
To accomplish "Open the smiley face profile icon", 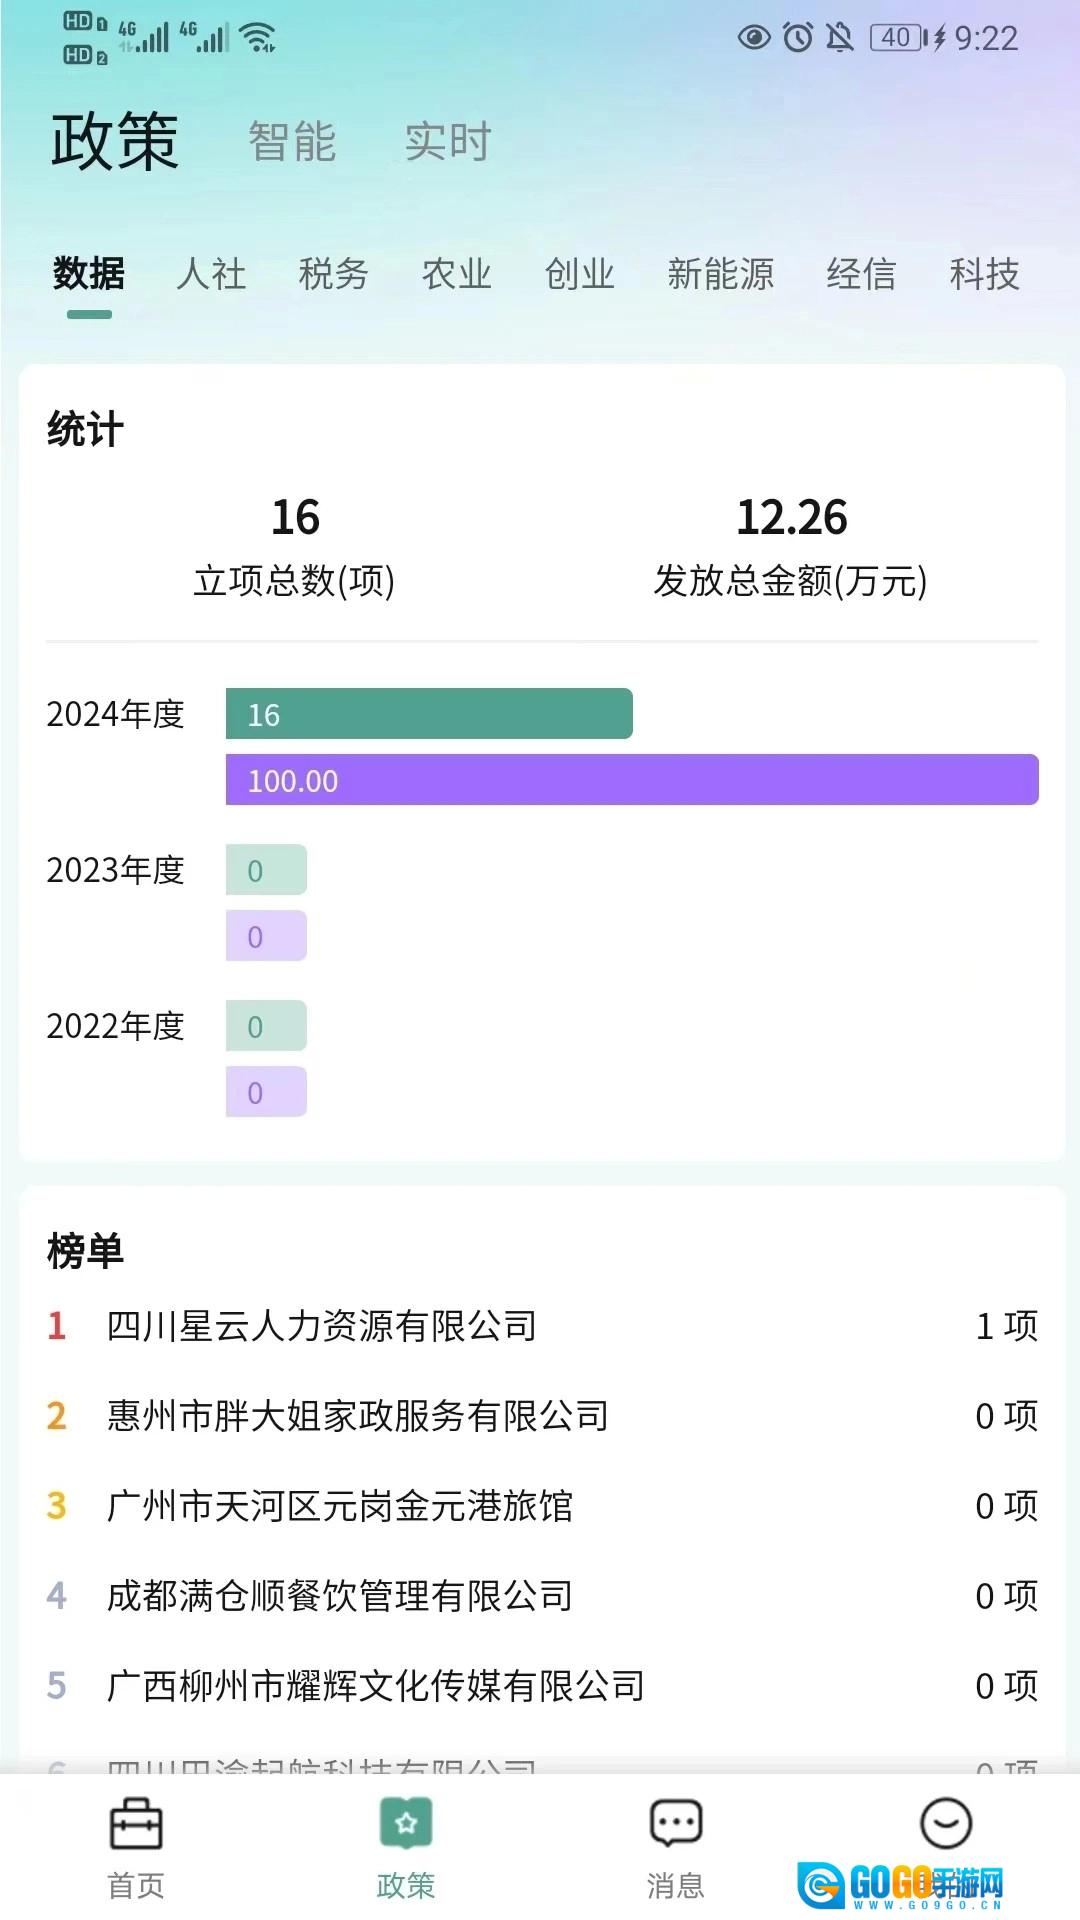I will coord(945,1823).
